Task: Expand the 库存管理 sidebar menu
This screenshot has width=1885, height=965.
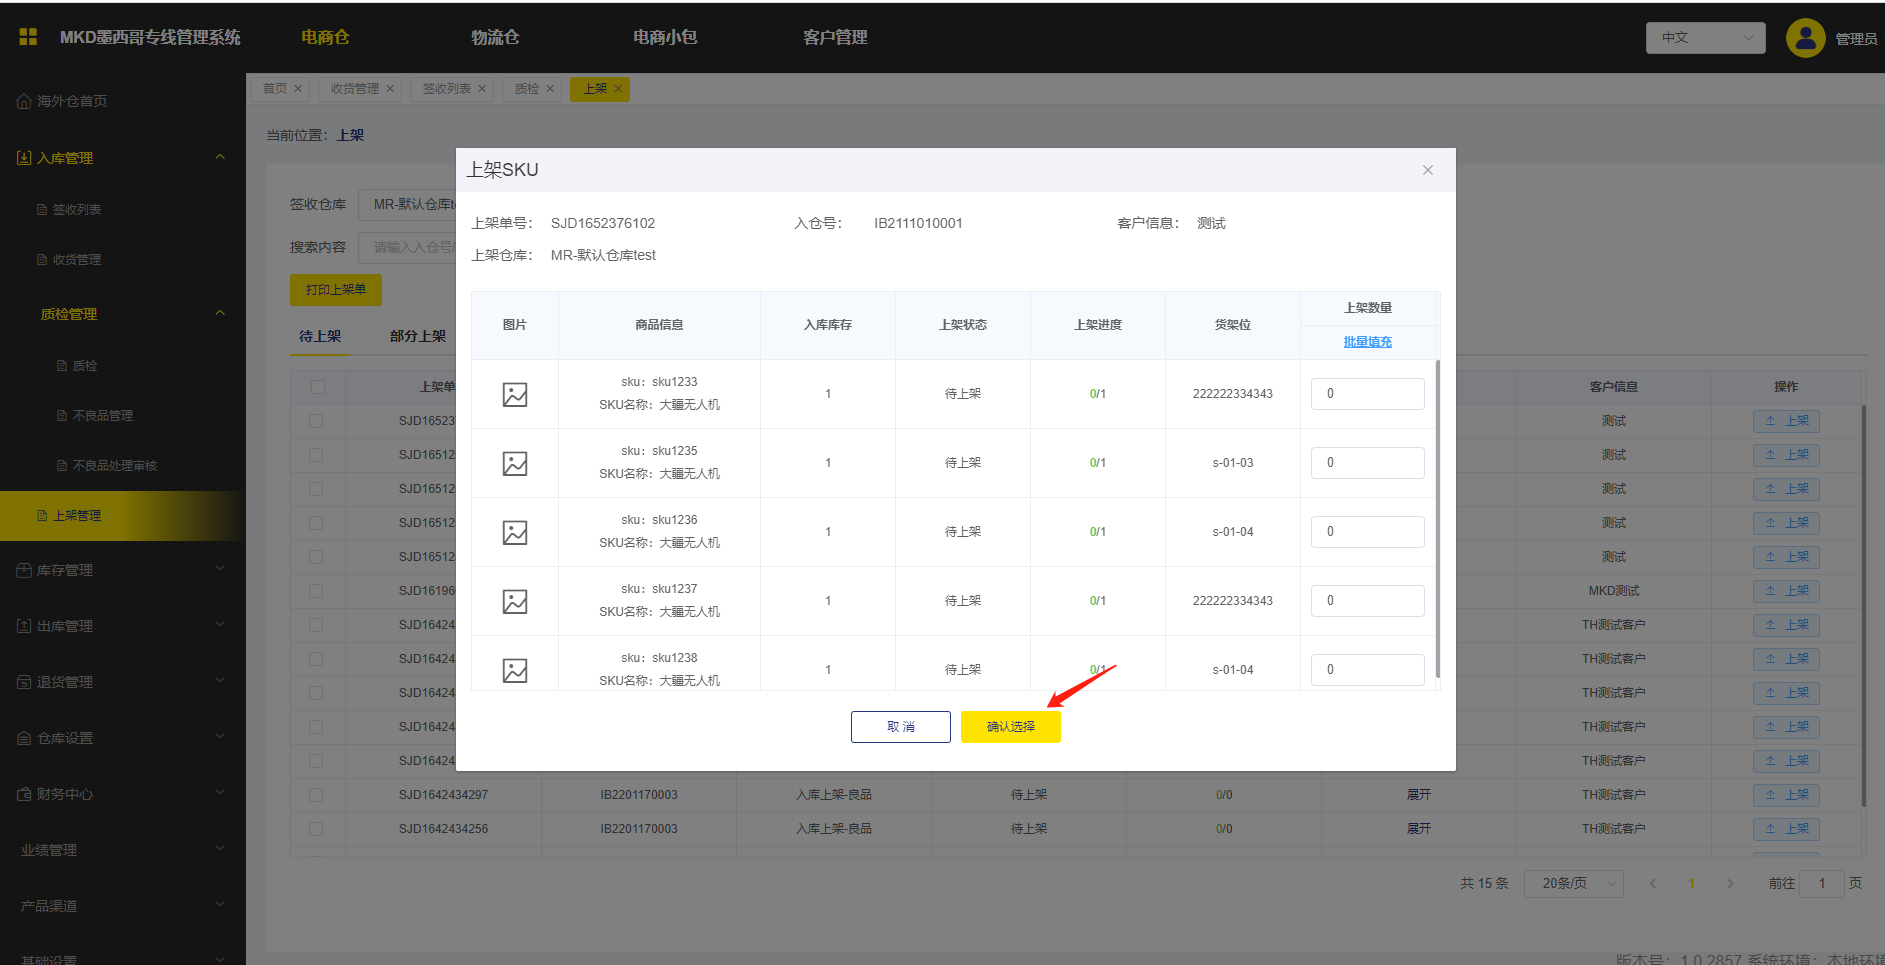Action: point(122,570)
